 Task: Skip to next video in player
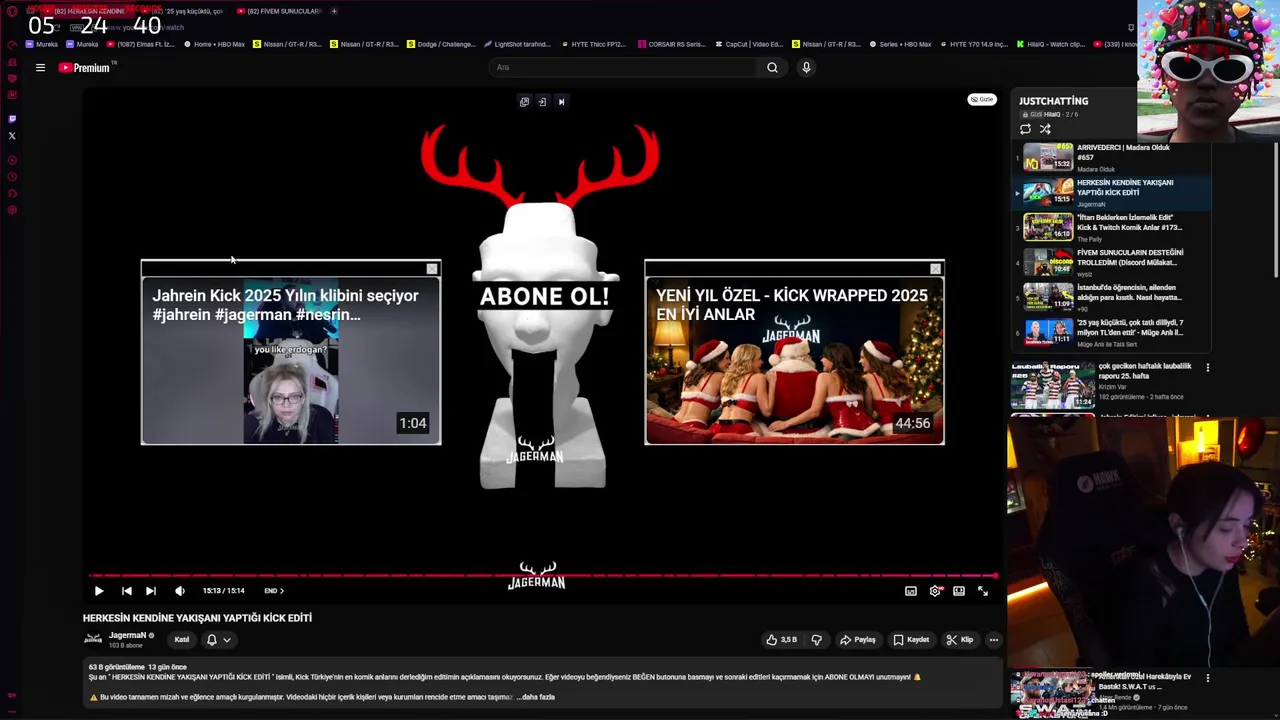tap(151, 591)
